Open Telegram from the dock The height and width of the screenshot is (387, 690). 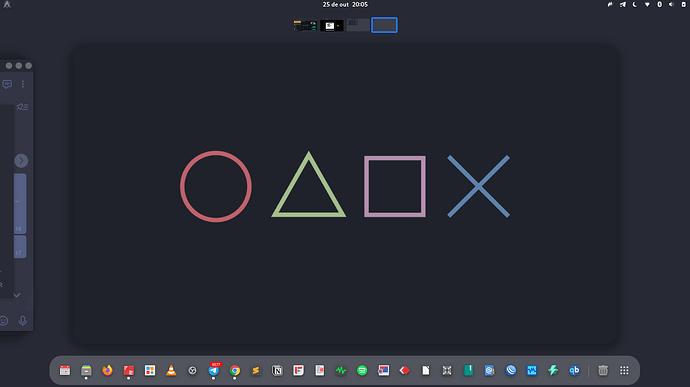213,370
